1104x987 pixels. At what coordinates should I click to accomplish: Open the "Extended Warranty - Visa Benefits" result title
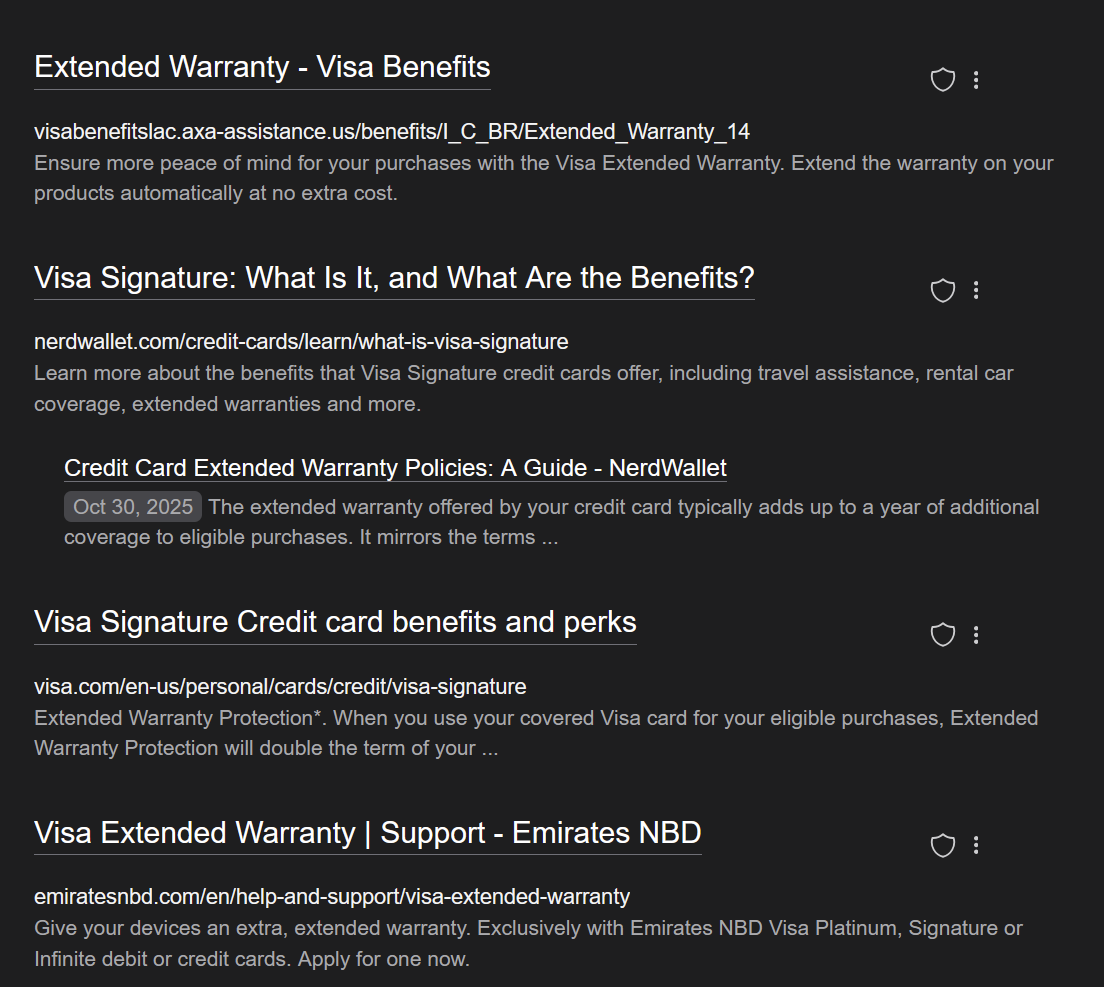(262, 67)
